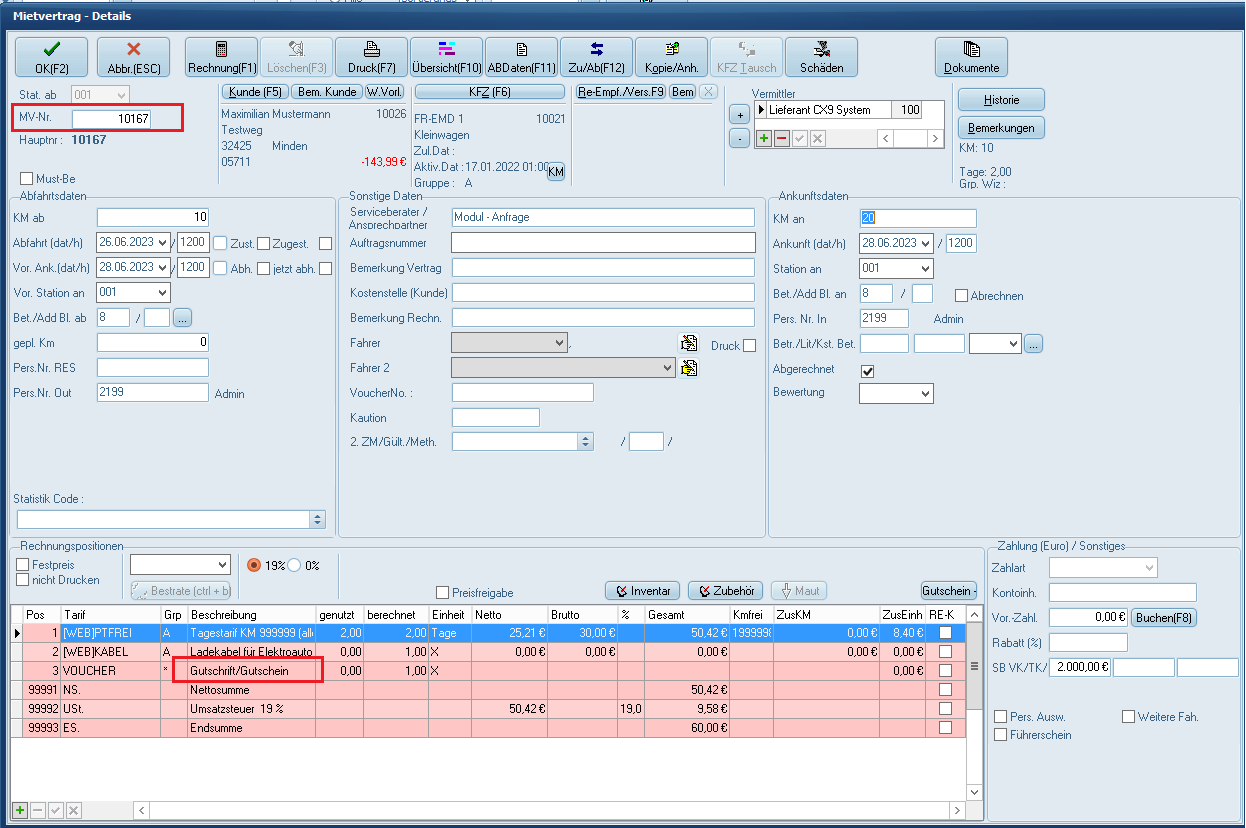Open the Kunde (F5) section
Screen dimensions: 1246x828
(254, 92)
